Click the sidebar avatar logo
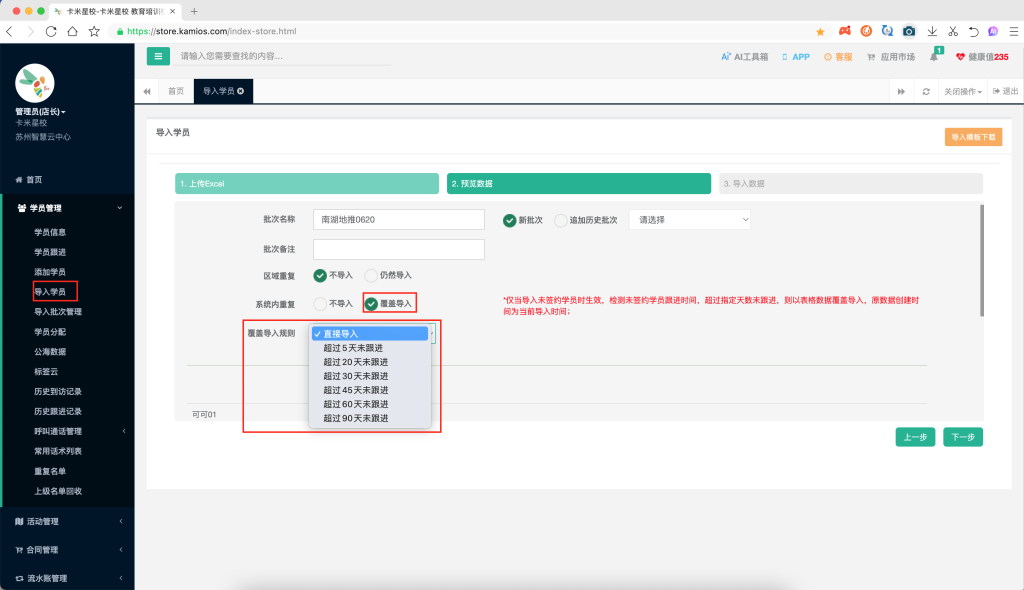Viewport: 1024px width, 590px height. [35, 83]
